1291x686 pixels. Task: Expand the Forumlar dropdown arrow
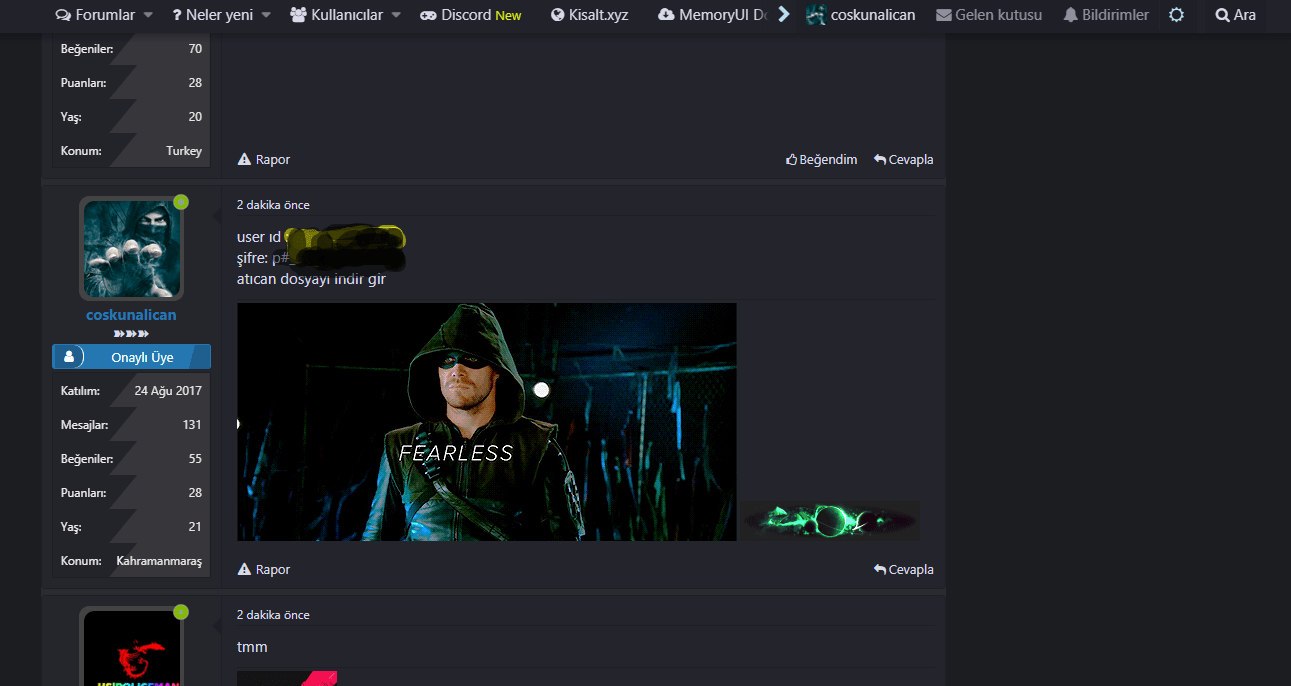pyautogui.click(x=148, y=15)
